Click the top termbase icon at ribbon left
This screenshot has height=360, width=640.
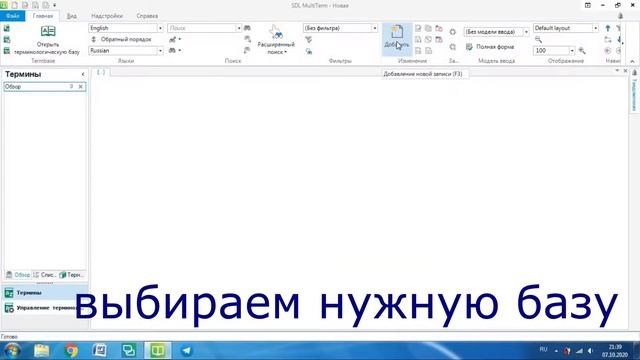coord(7,28)
